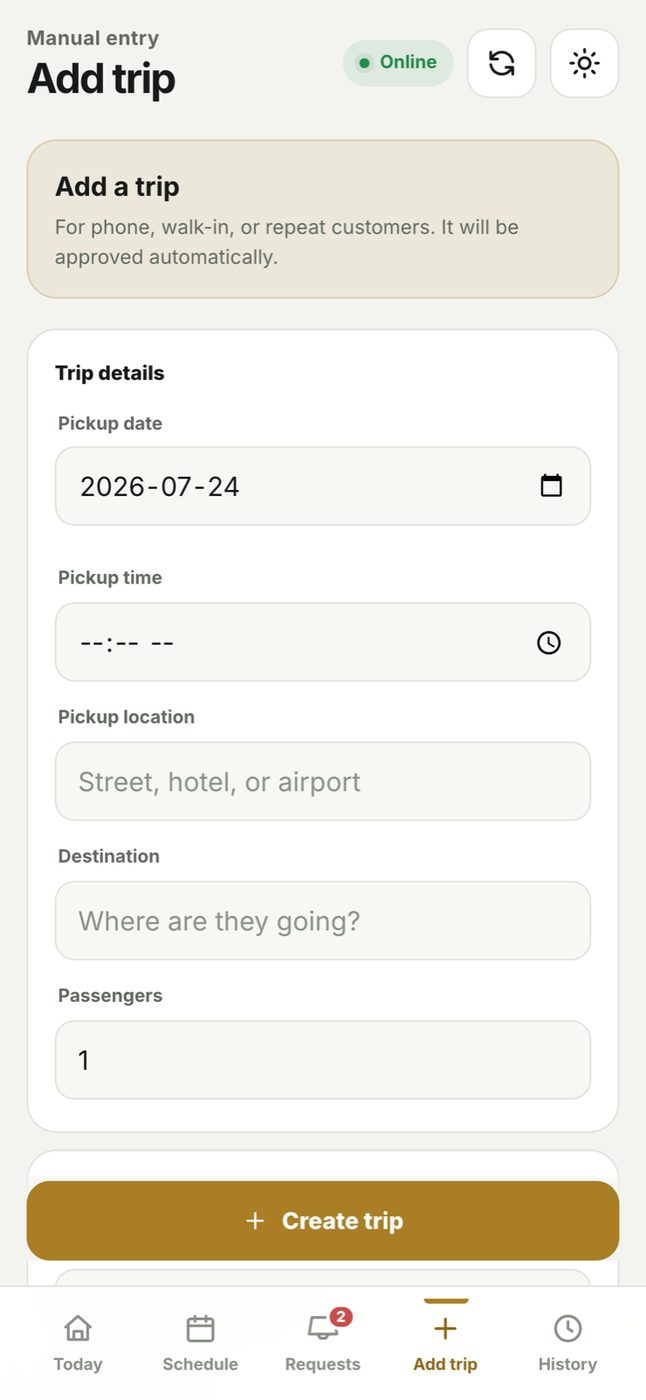646x1400 pixels.
Task: Click the Create trip button
Action: pos(323,1220)
